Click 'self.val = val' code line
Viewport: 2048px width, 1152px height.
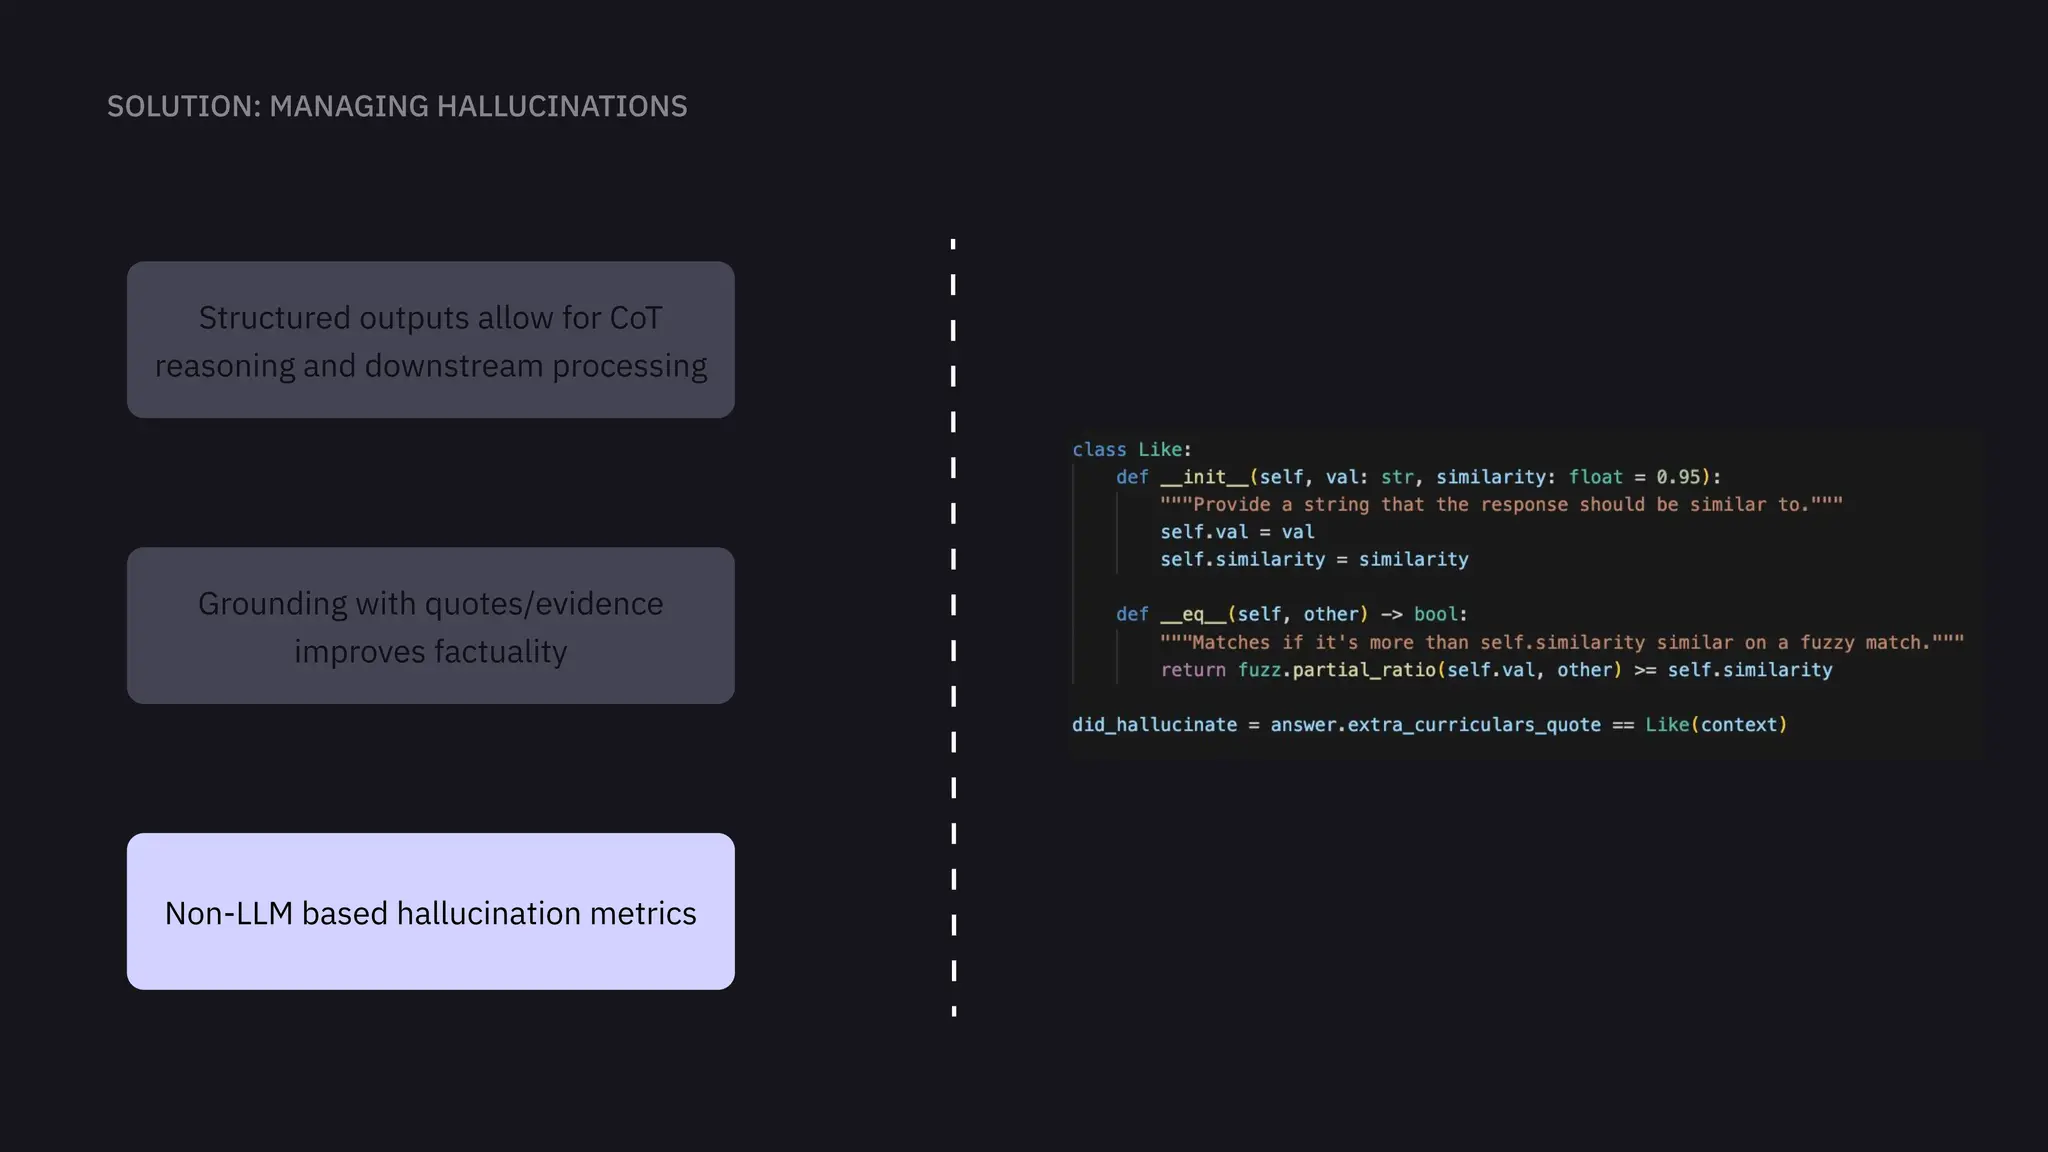[1237, 532]
